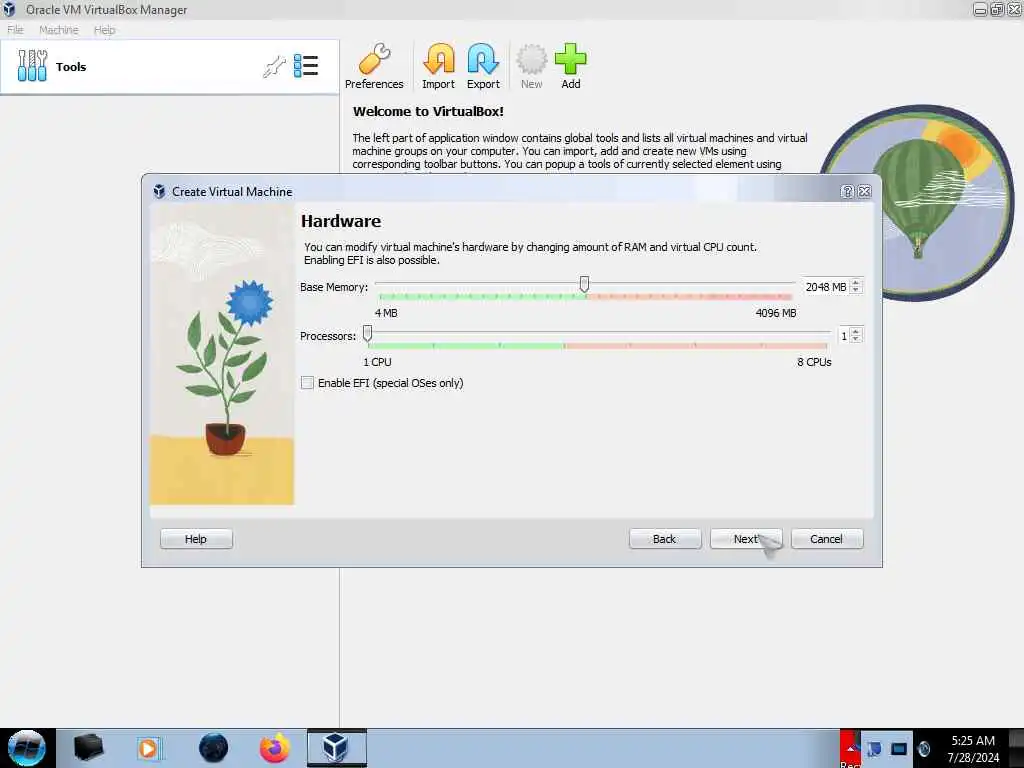The height and width of the screenshot is (768, 1024).
Task: Click the Hardware heading in the dialog
Action: point(341,221)
